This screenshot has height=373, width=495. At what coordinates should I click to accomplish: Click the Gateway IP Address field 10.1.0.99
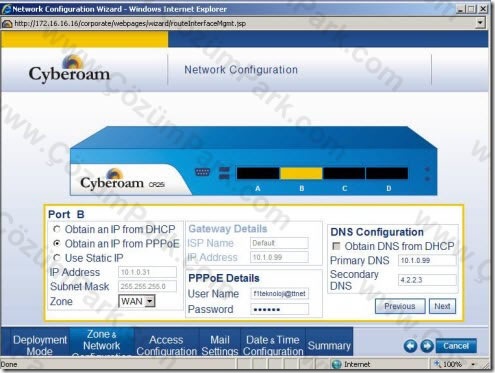point(279,257)
